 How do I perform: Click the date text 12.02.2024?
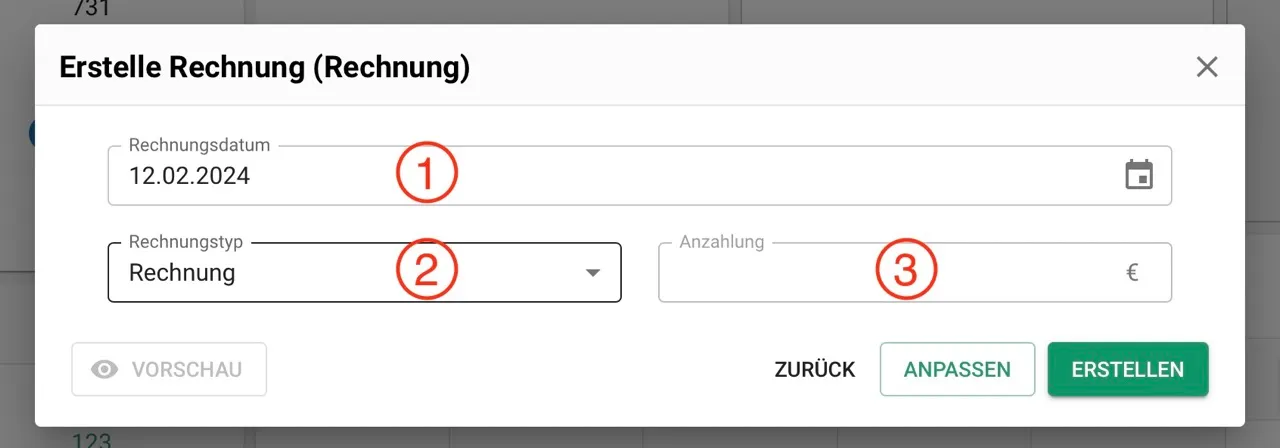click(190, 176)
